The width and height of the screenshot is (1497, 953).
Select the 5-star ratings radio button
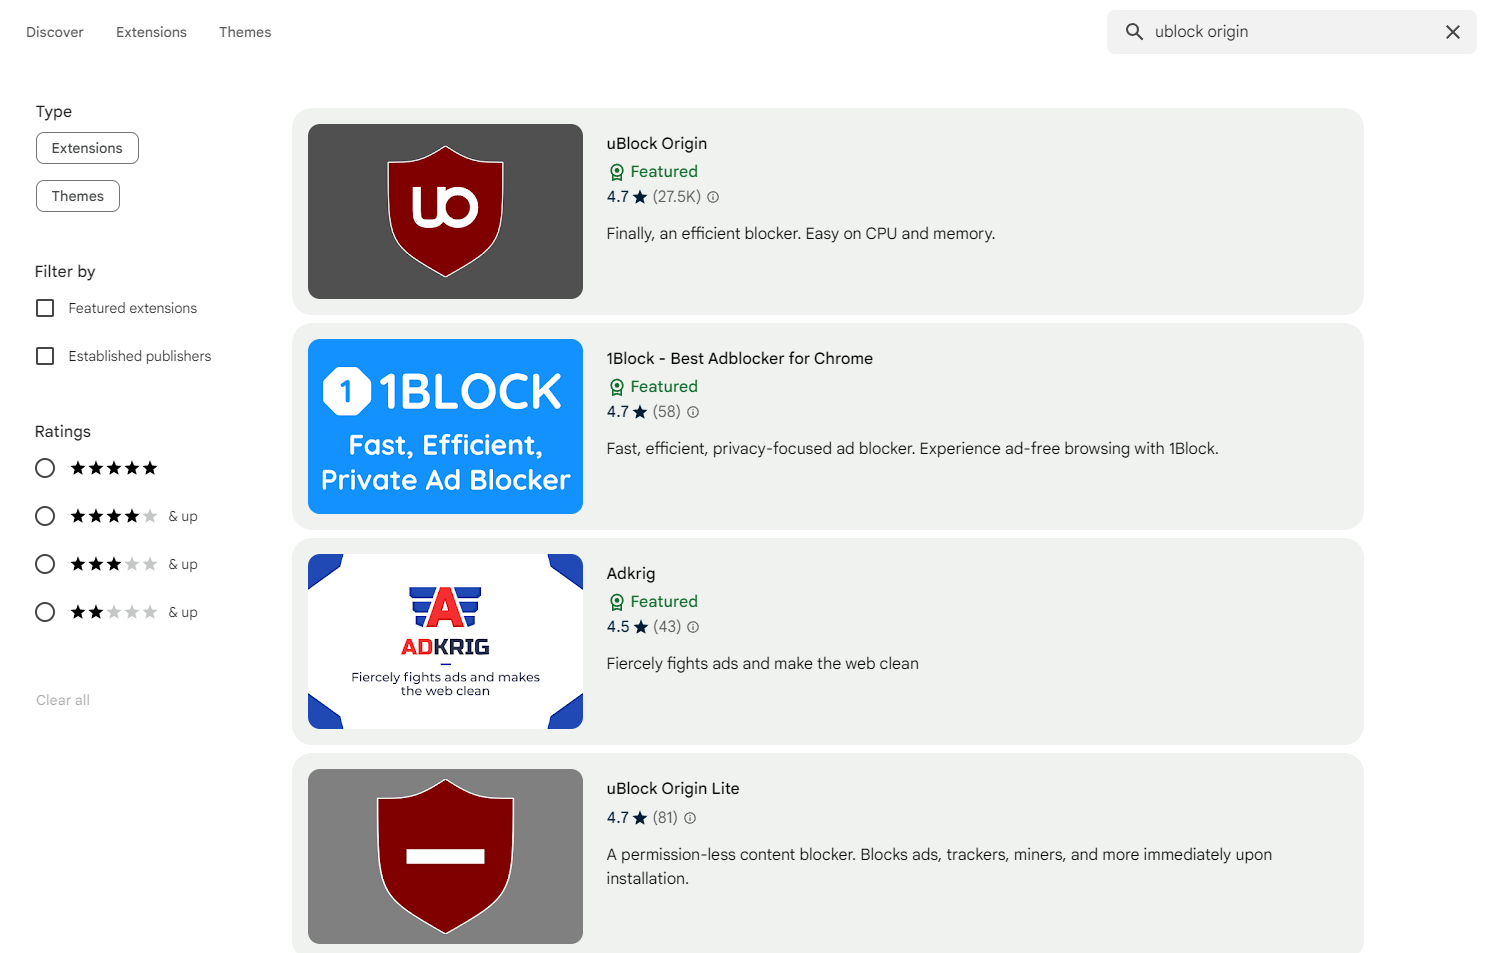click(x=45, y=468)
